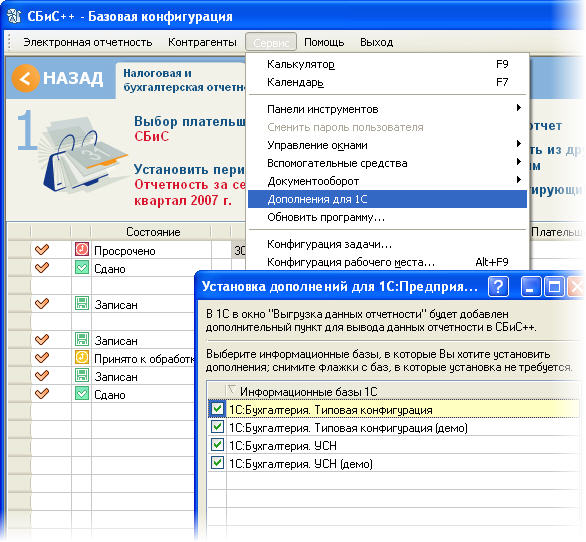Open the Сервис menu

point(271,42)
